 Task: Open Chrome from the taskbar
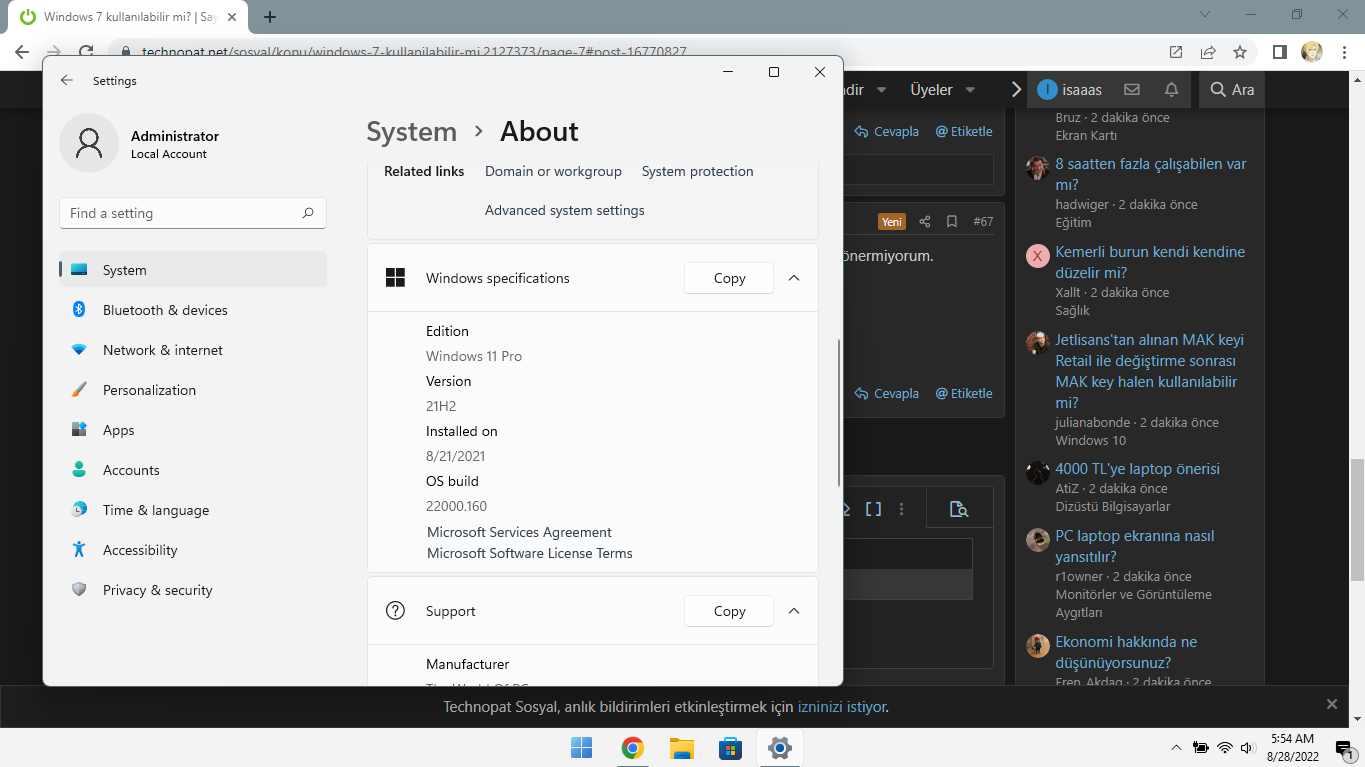[632, 747]
